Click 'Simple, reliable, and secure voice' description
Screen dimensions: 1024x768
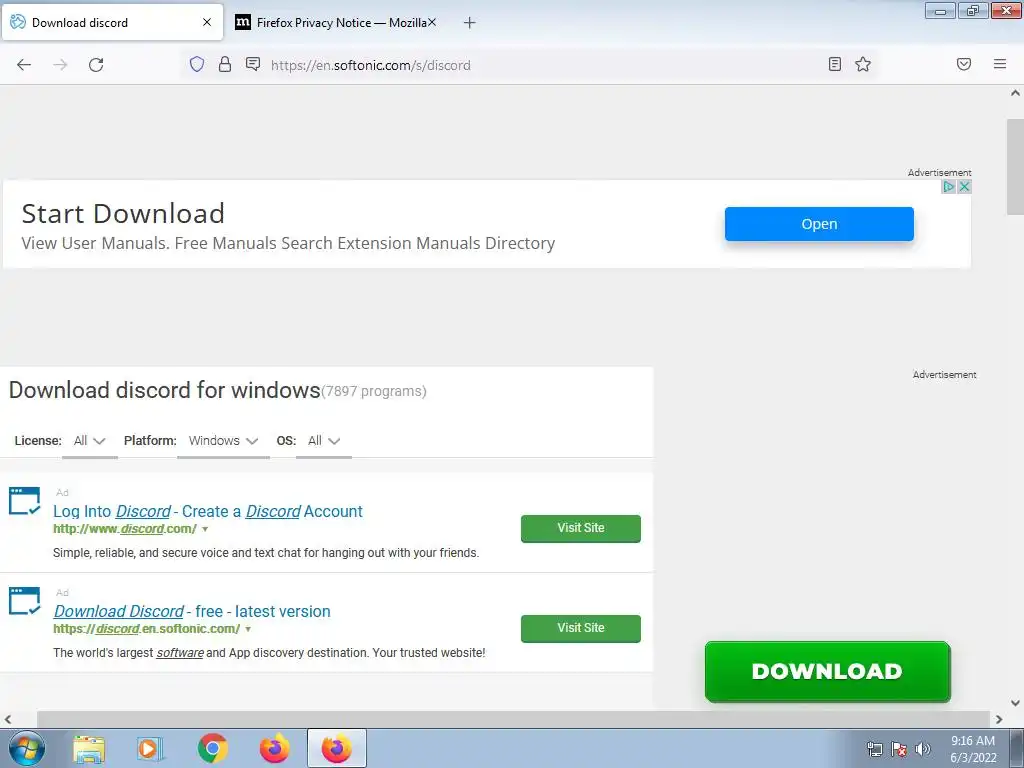(266, 552)
